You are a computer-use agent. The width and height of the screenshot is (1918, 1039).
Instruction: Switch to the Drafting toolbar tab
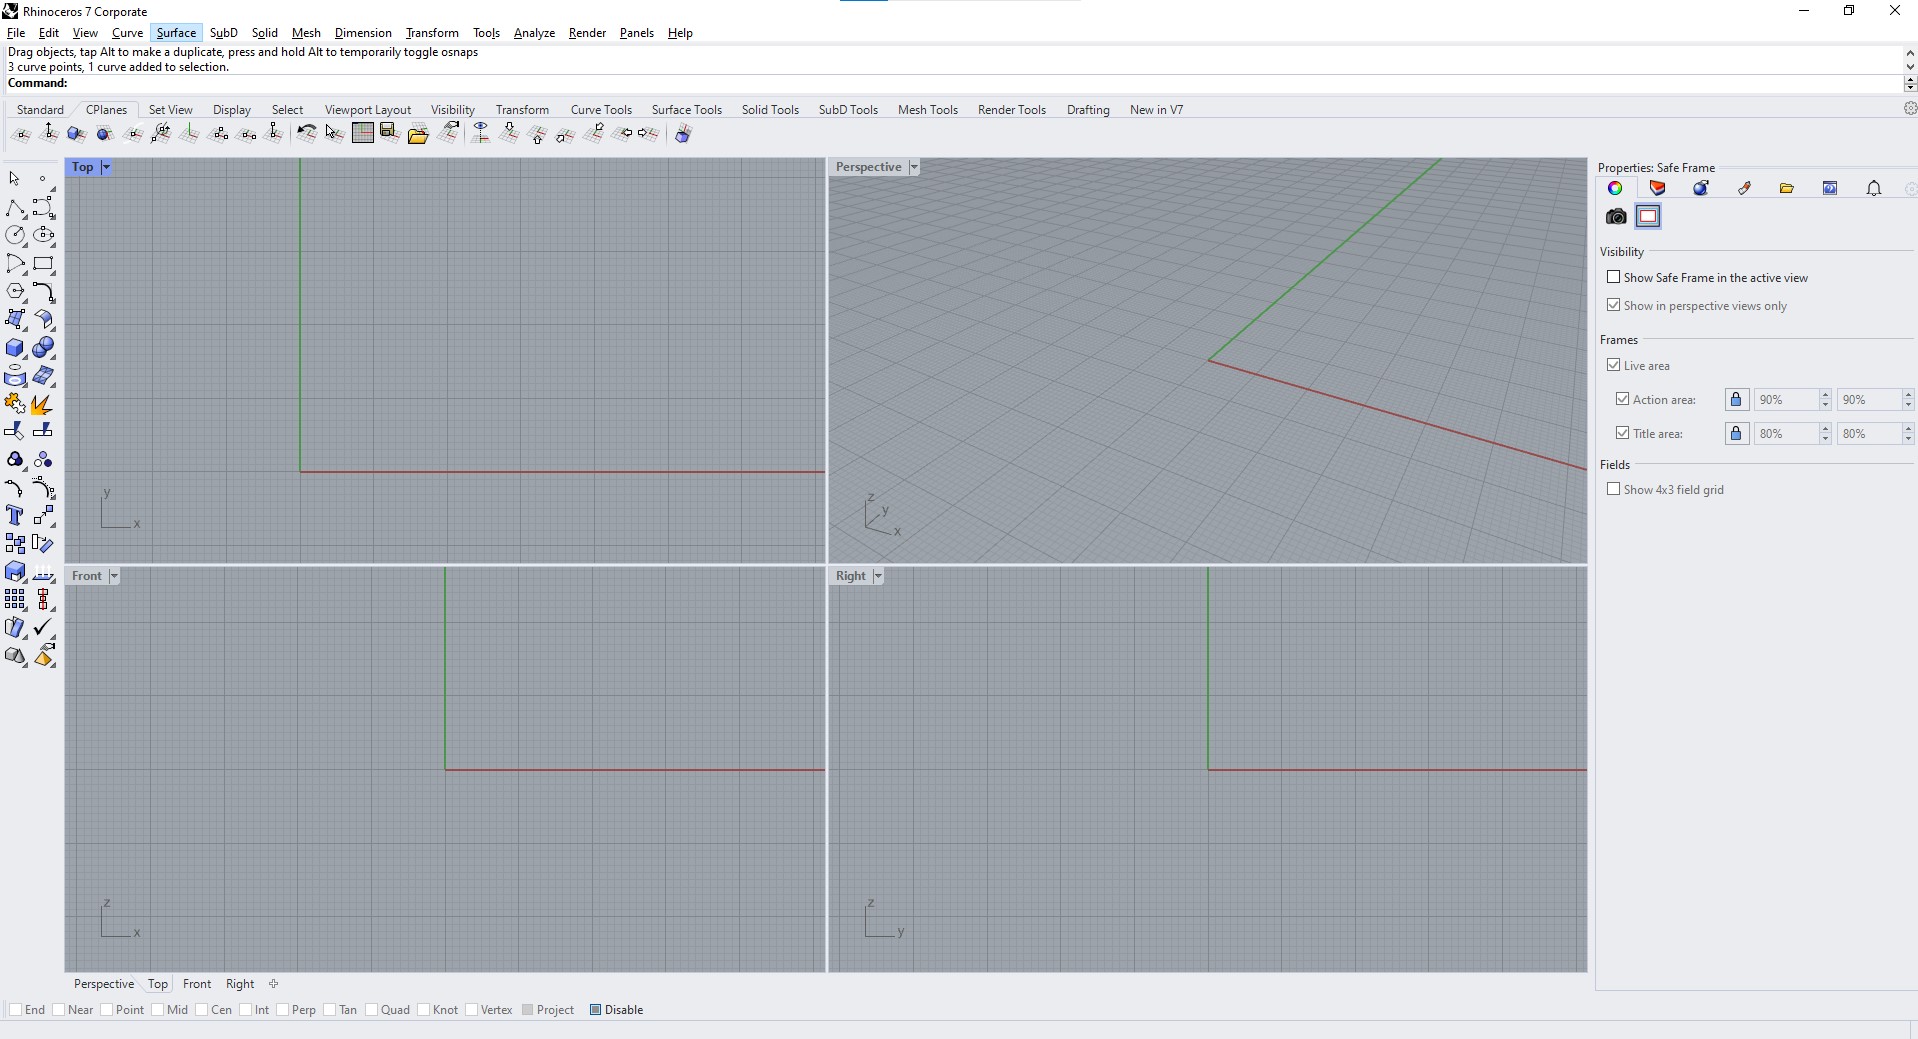click(x=1088, y=110)
